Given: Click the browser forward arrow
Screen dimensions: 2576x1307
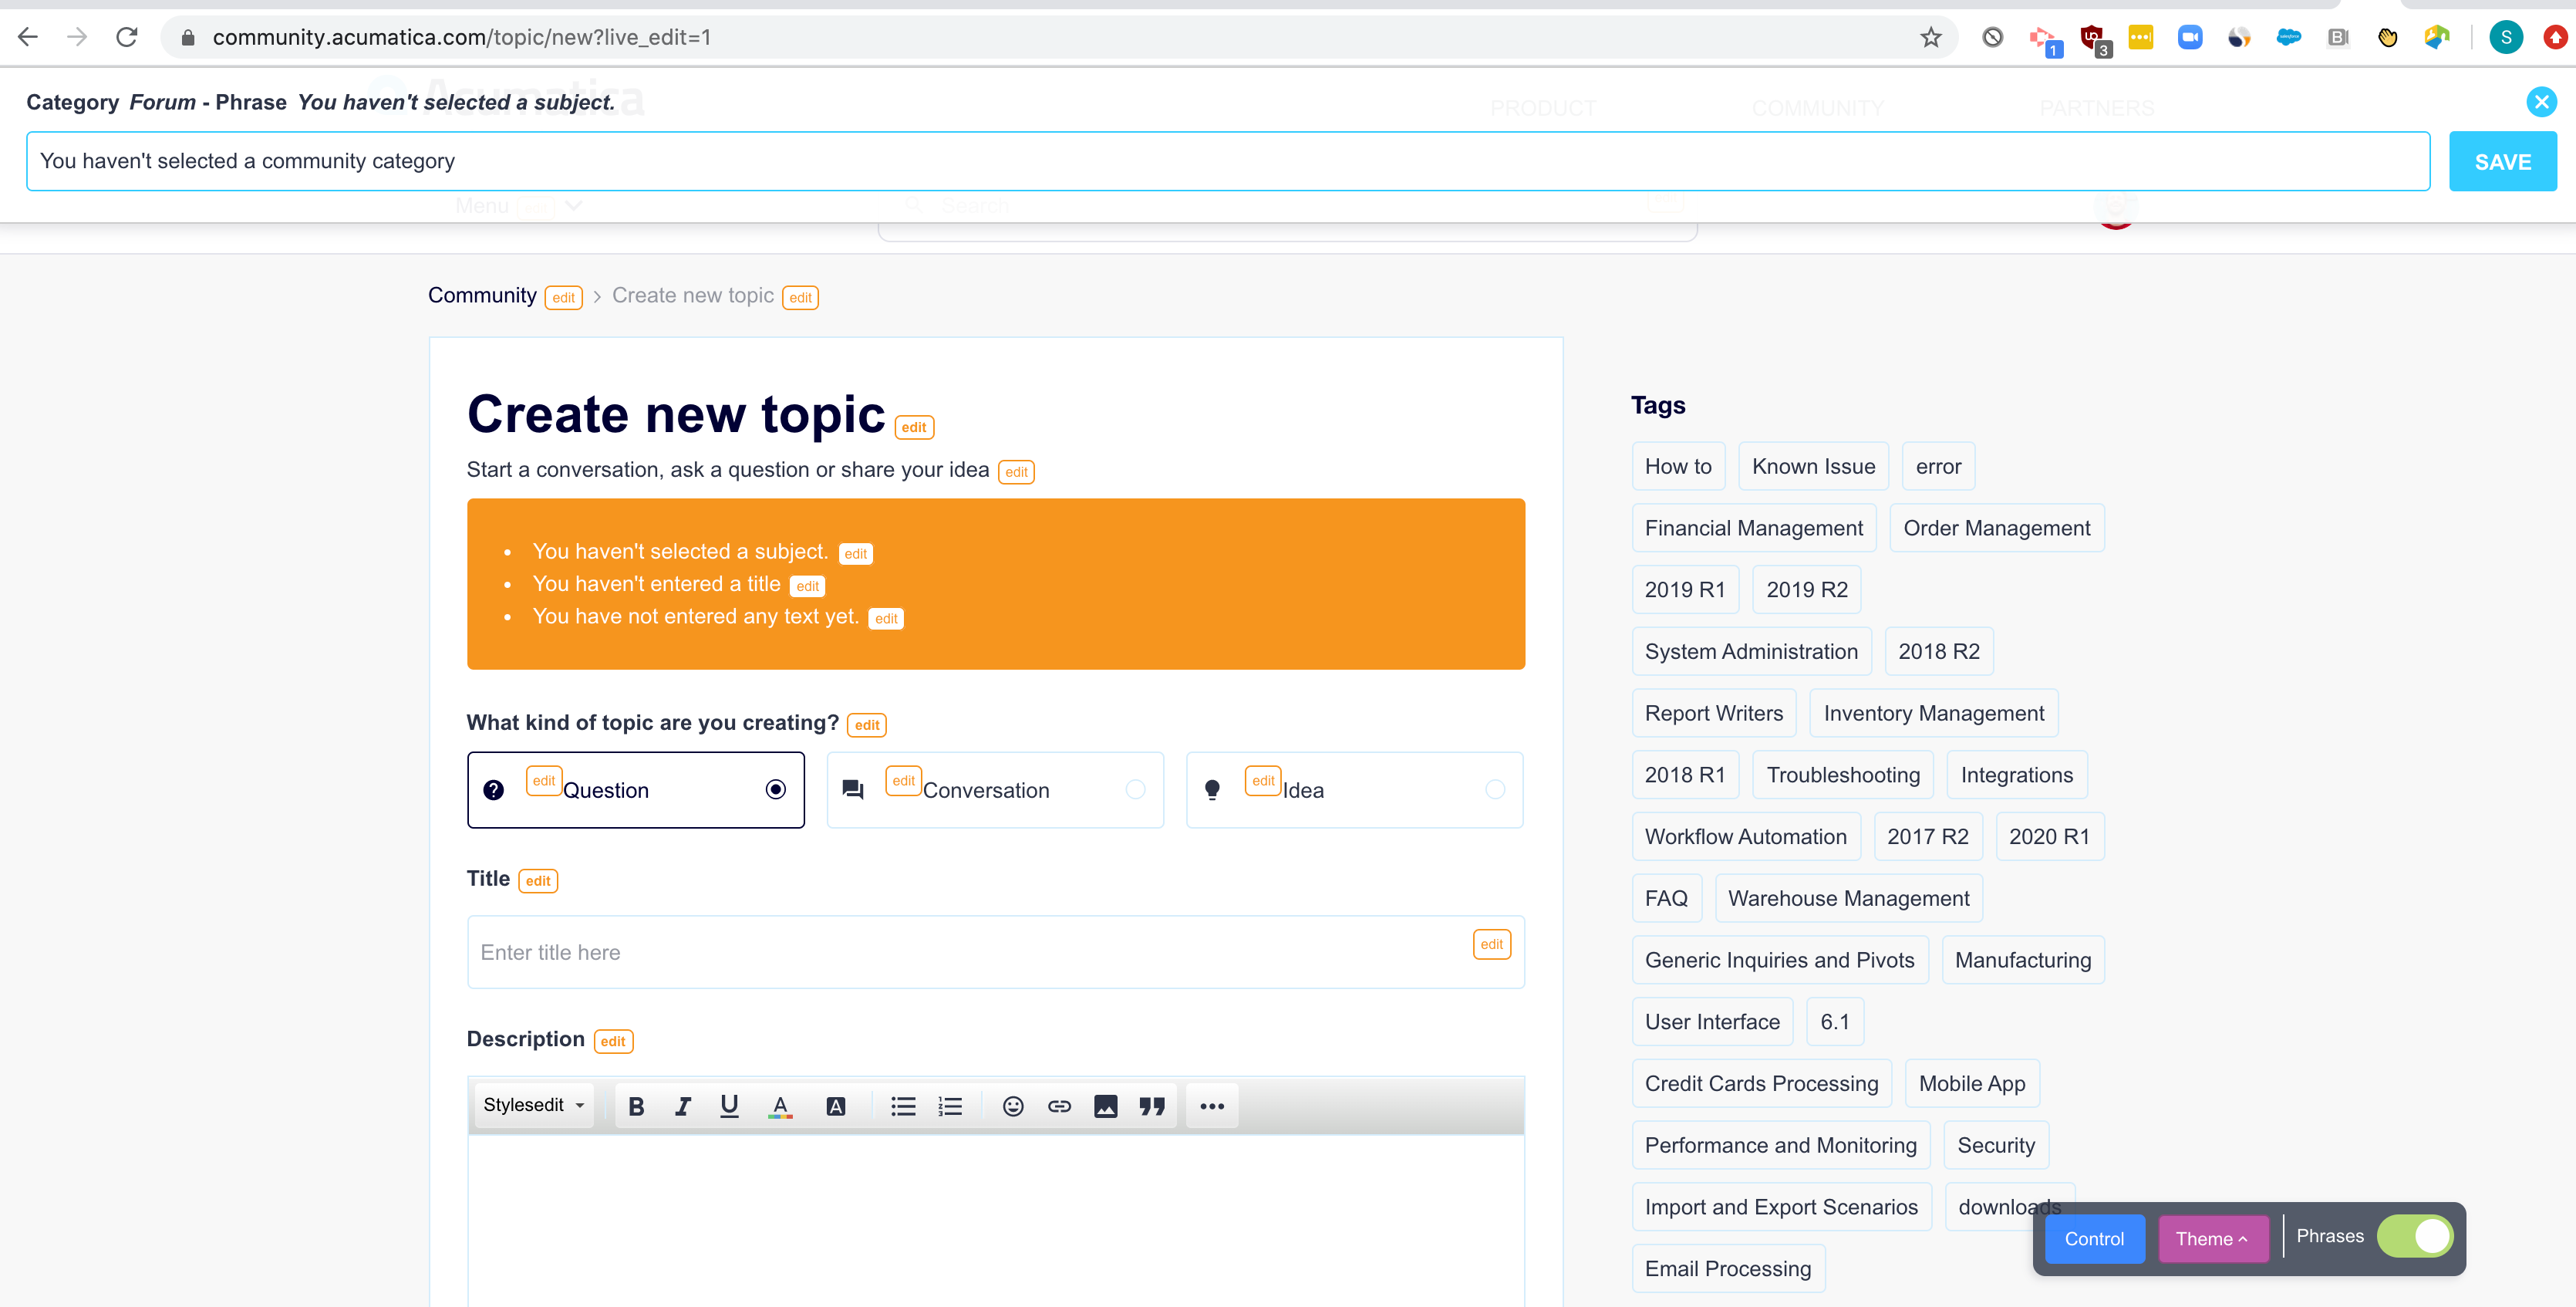Looking at the screenshot, I should (77, 37).
